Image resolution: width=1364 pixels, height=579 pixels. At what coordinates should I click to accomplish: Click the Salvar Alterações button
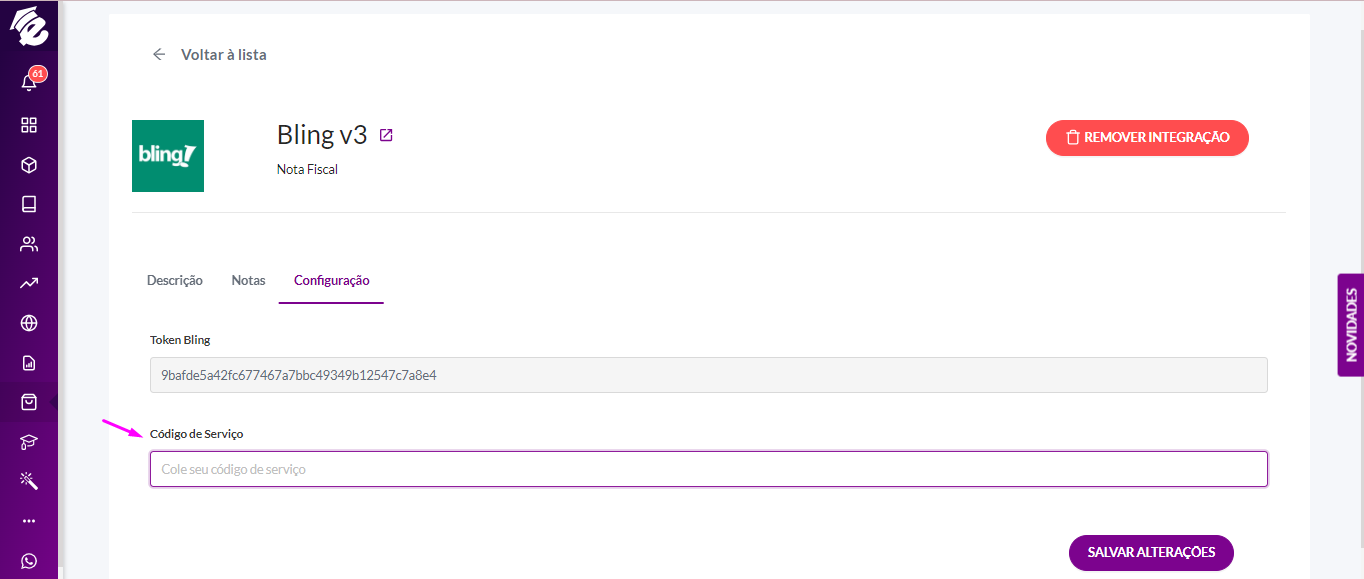pyautogui.click(x=1151, y=552)
